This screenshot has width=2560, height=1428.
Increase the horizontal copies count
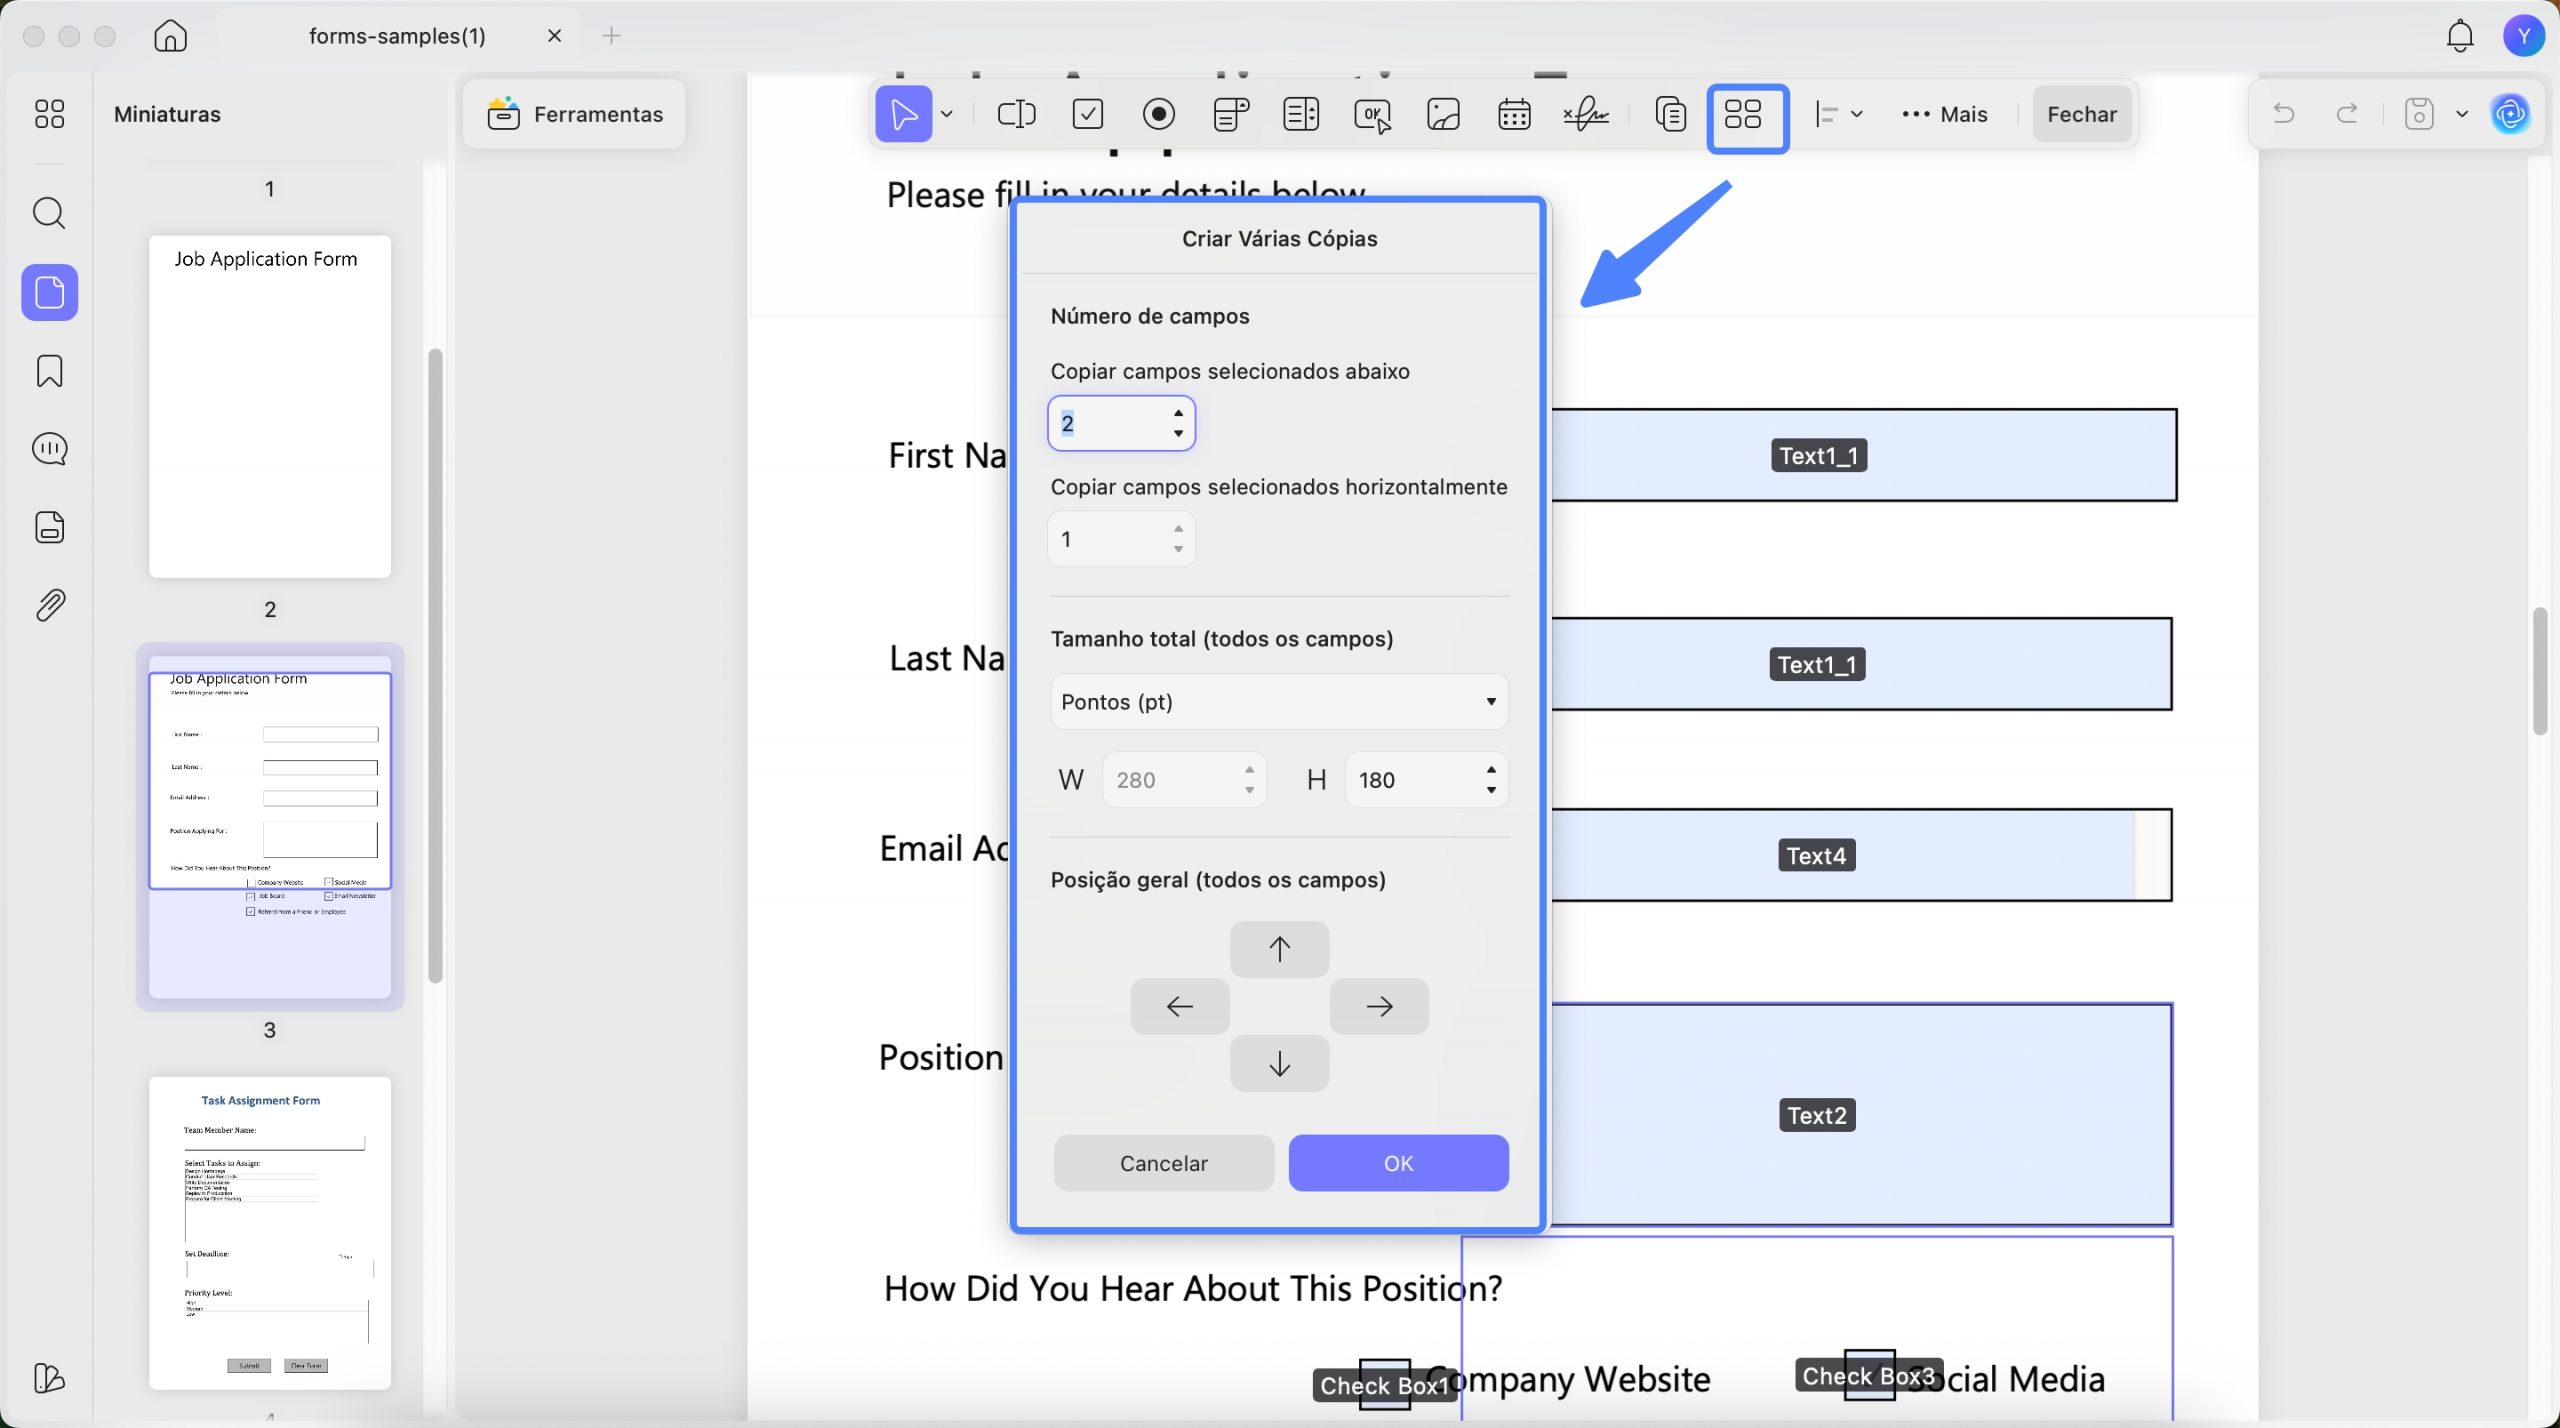[x=1178, y=529]
